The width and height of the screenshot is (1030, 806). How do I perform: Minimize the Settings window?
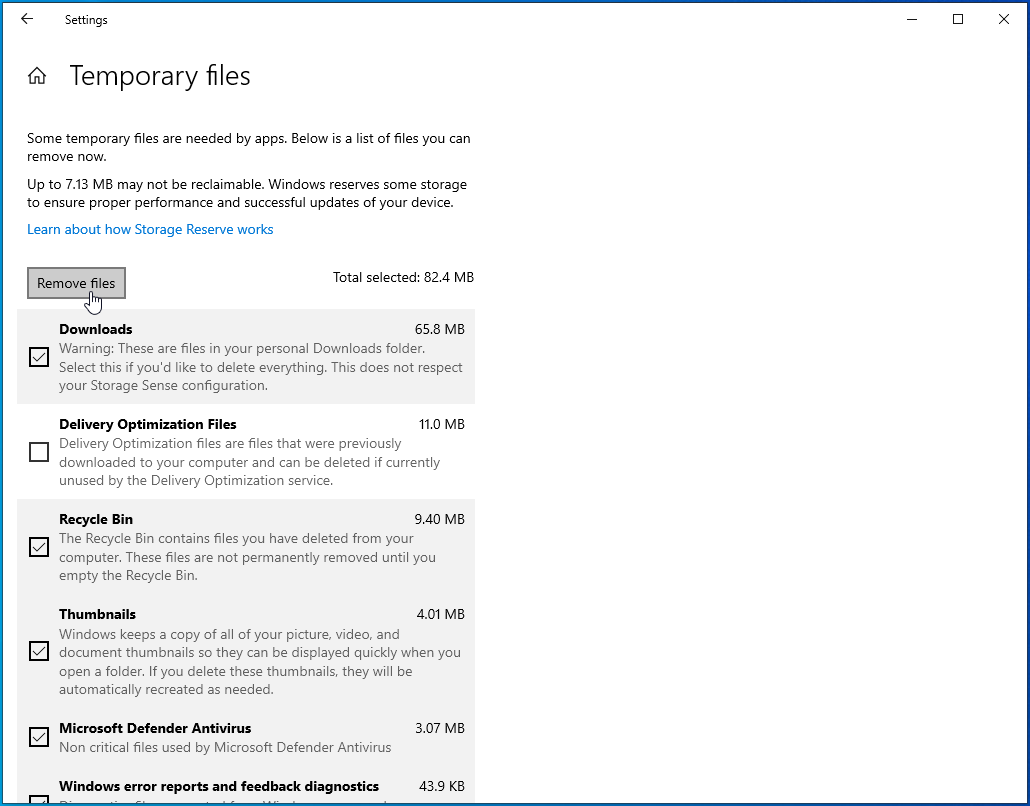pyautogui.click(x=912, y=19)
